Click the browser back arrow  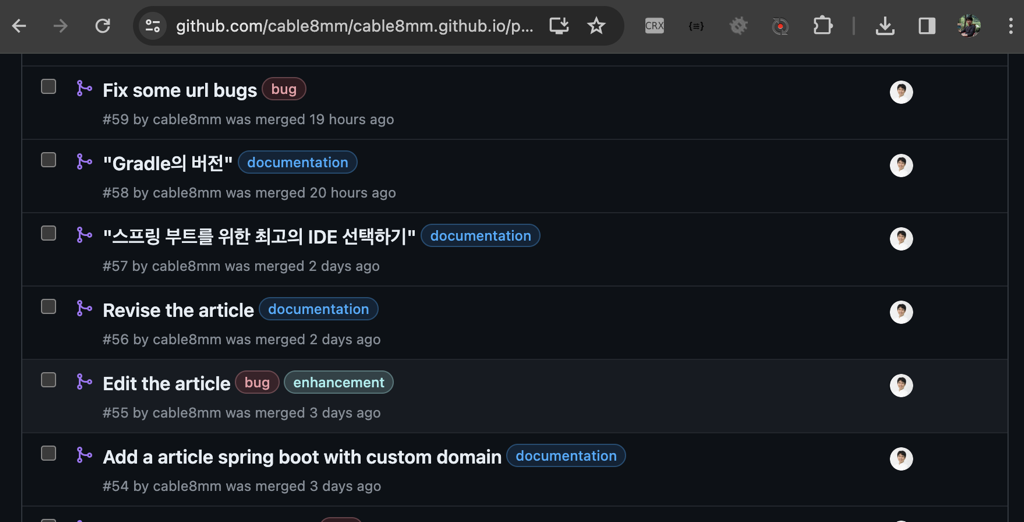tap(19, 26)
